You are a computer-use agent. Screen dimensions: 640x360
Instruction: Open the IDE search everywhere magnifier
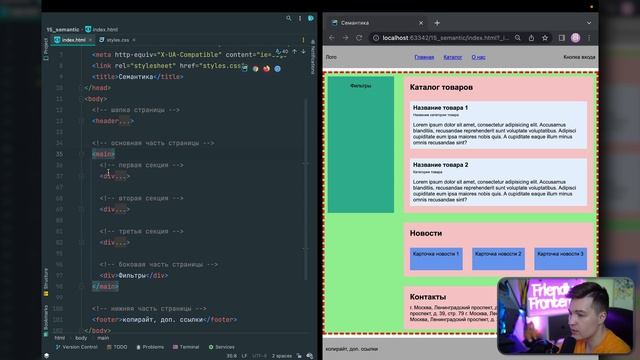(x=289, y=18)
